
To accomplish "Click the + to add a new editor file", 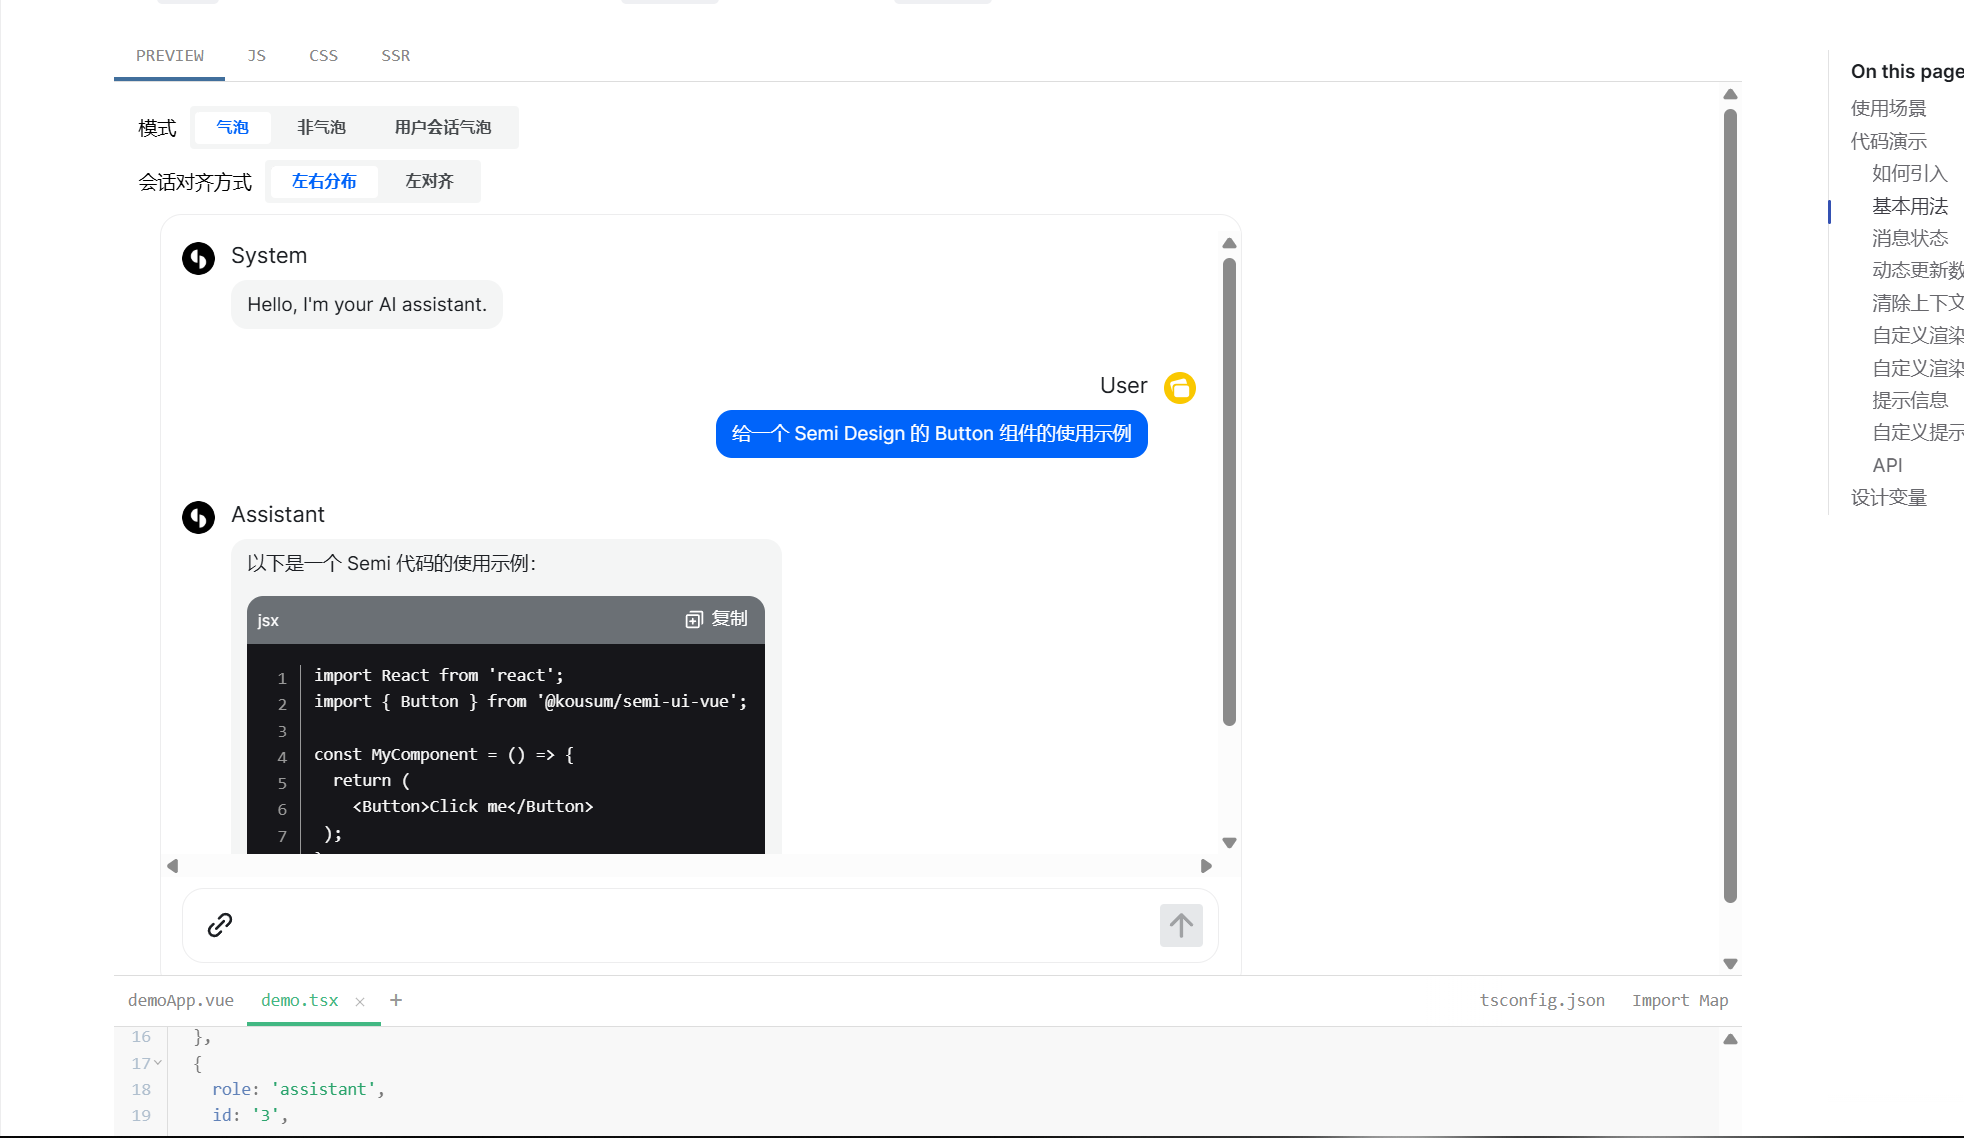I will 396,1000.
